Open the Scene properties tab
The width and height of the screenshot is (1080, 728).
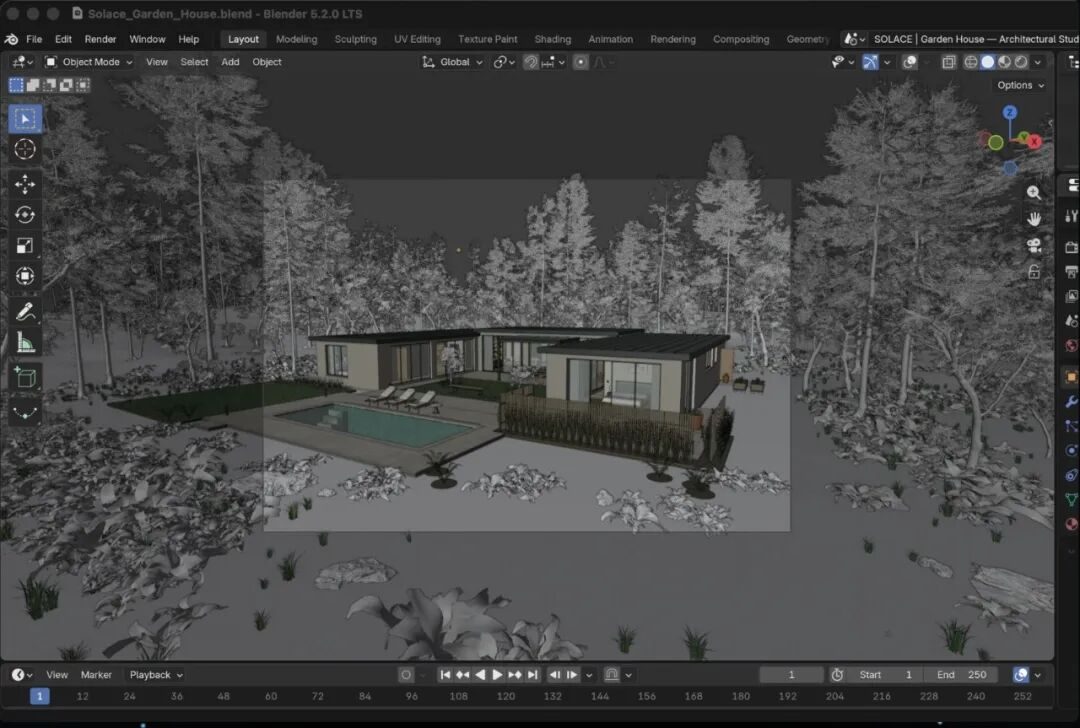(x=1072, y=321)
